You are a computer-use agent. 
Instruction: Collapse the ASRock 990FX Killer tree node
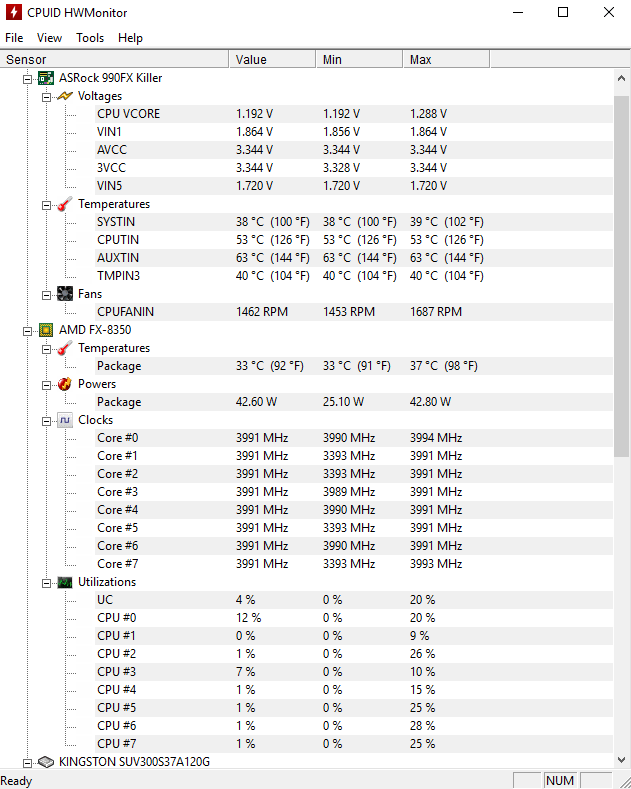(28, 79)
